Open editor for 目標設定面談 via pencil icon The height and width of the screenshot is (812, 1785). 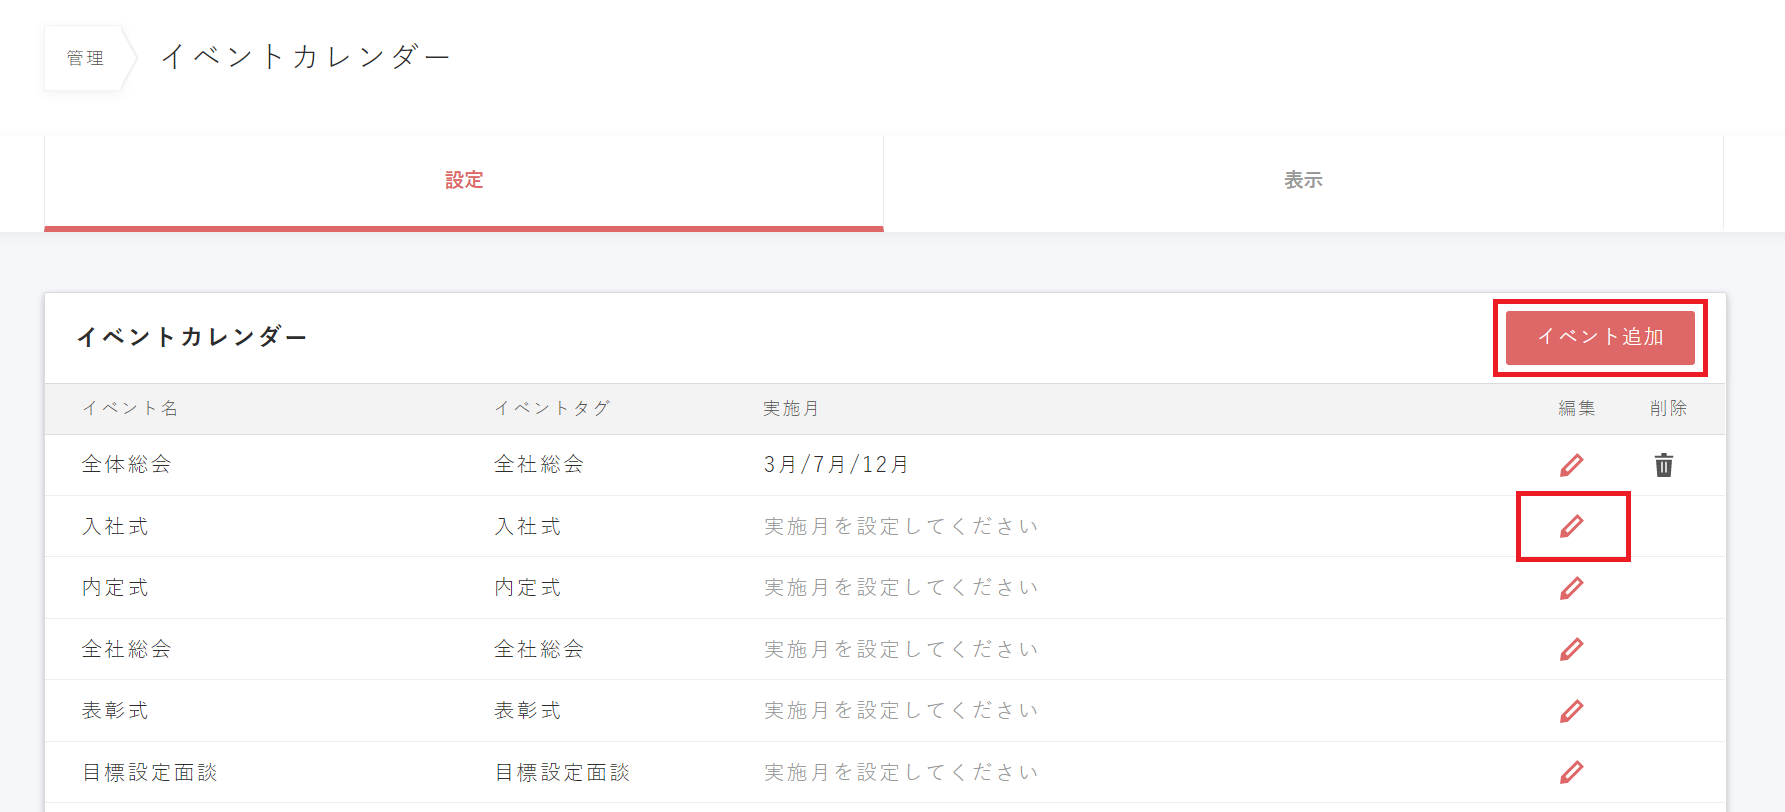1571,772
